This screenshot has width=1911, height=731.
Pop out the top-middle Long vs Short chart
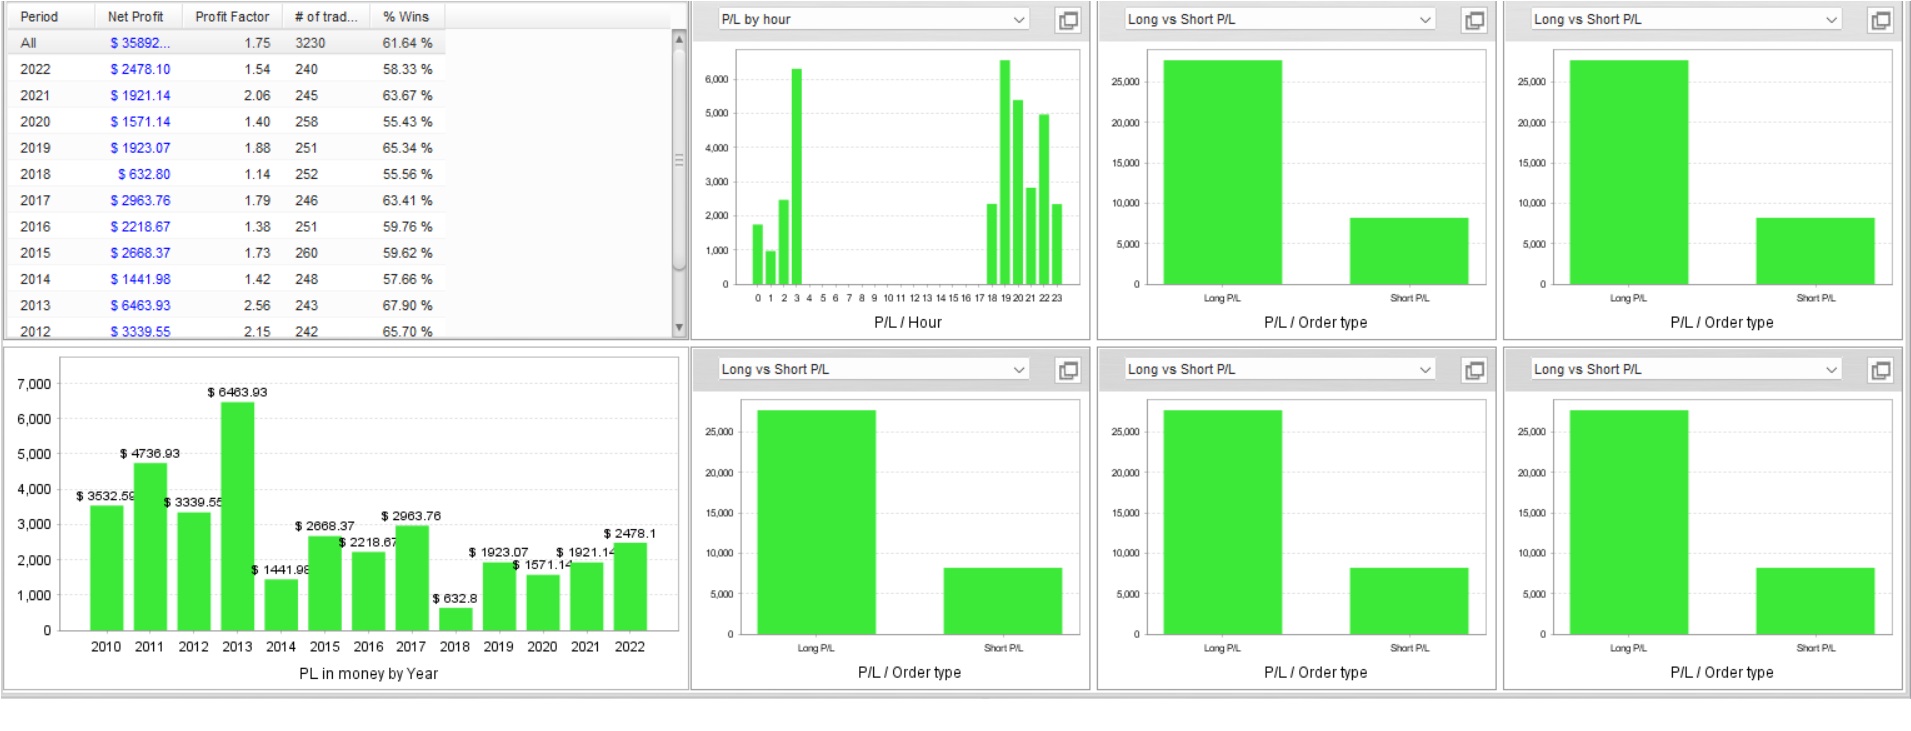click(x=1474, y=20)
